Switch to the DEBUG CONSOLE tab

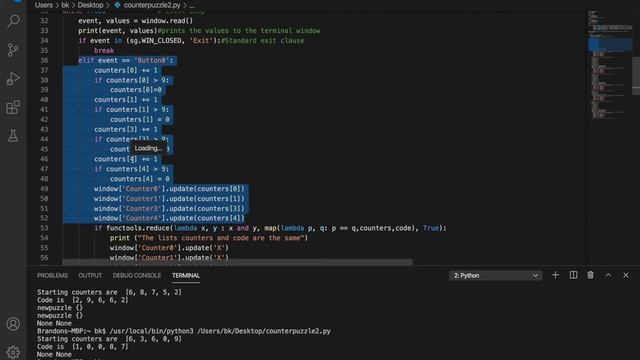click(137, 276)
